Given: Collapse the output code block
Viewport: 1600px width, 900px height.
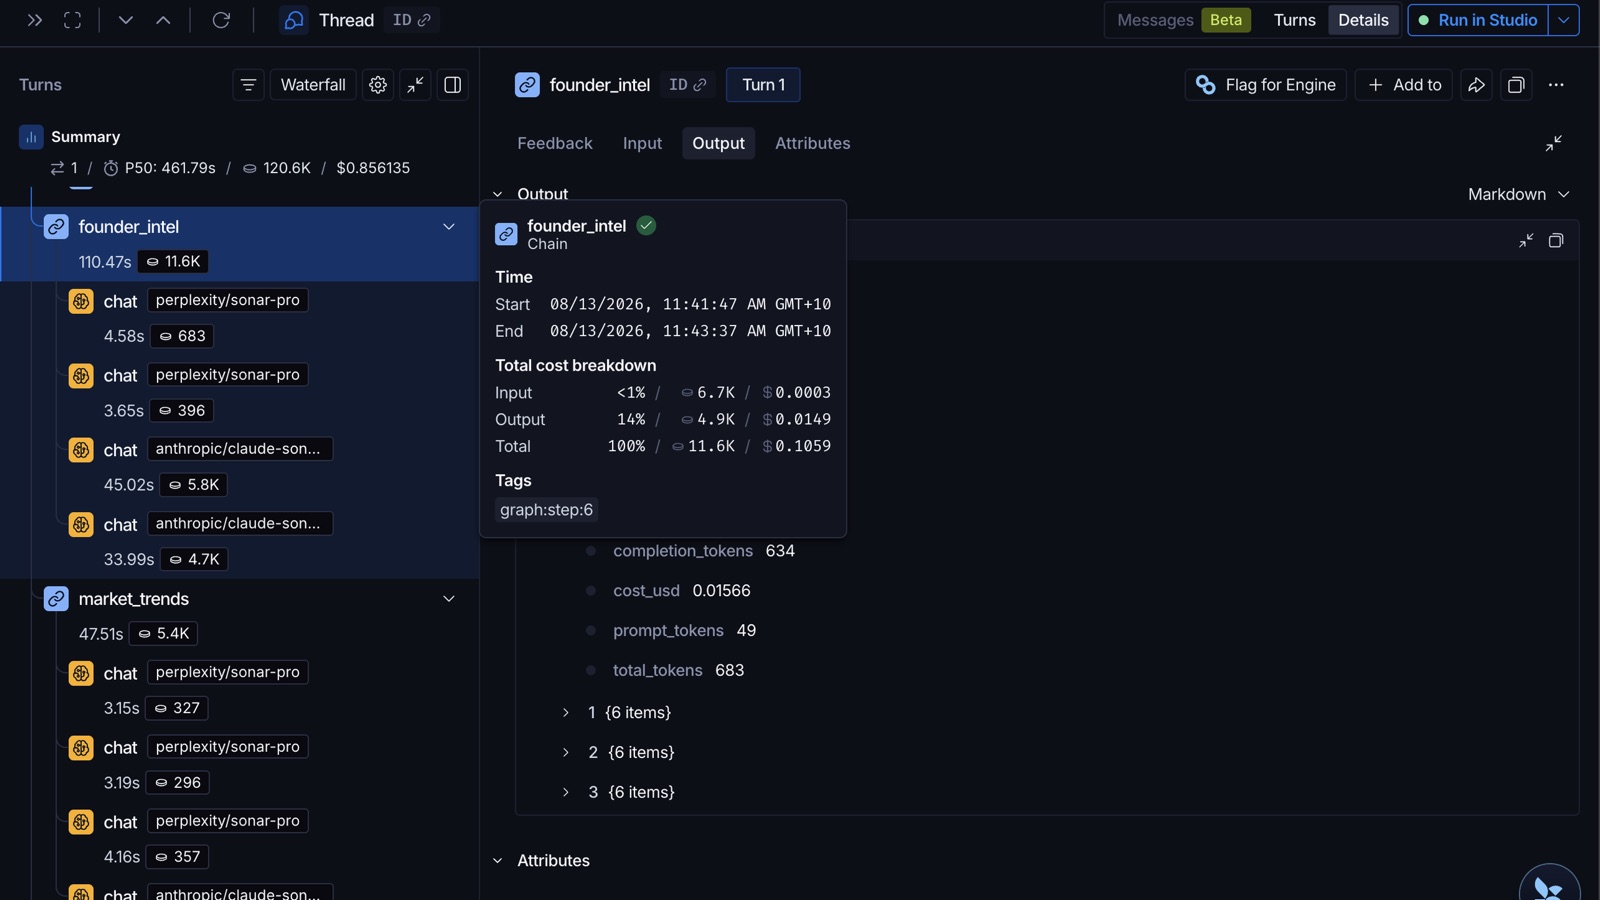Looking at the screenshot, I should coord(1526,240).
